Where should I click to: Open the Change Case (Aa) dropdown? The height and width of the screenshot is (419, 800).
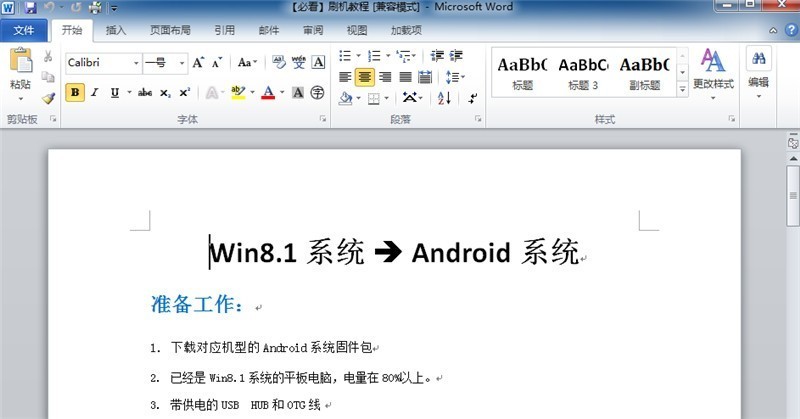click(247, 63)
